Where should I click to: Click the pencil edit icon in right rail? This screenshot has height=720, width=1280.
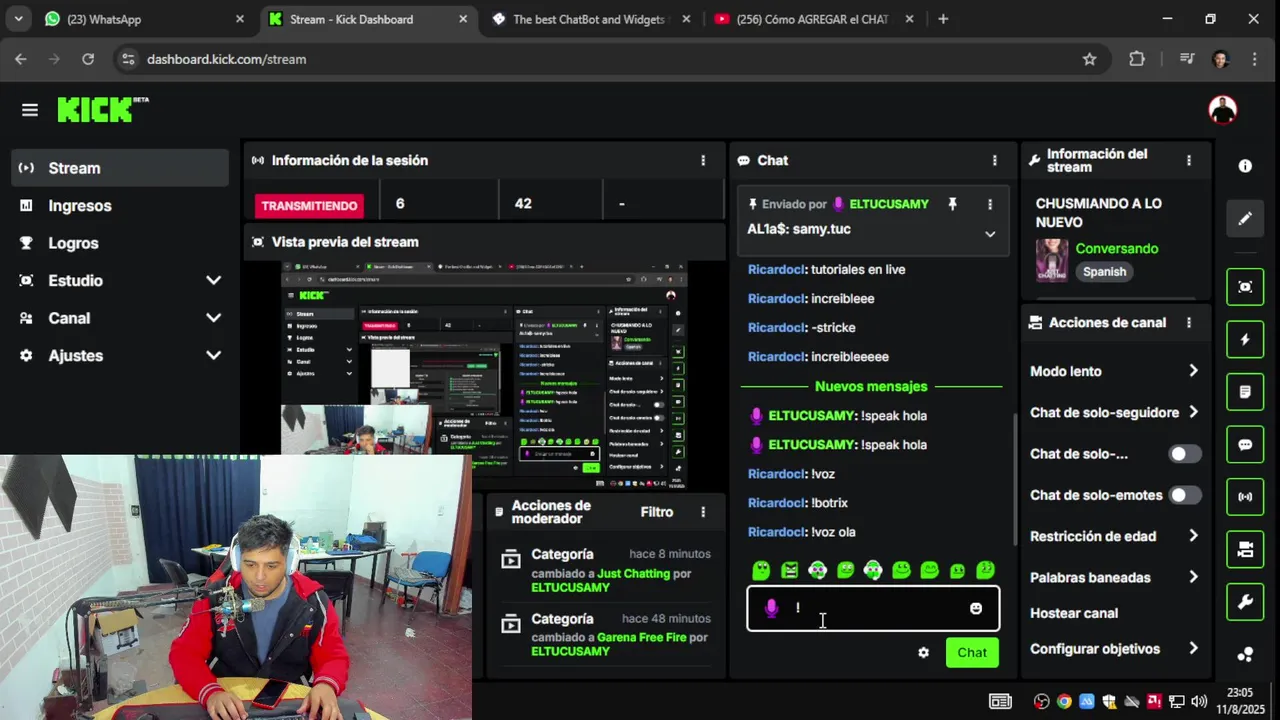[x=1245, y=218]
